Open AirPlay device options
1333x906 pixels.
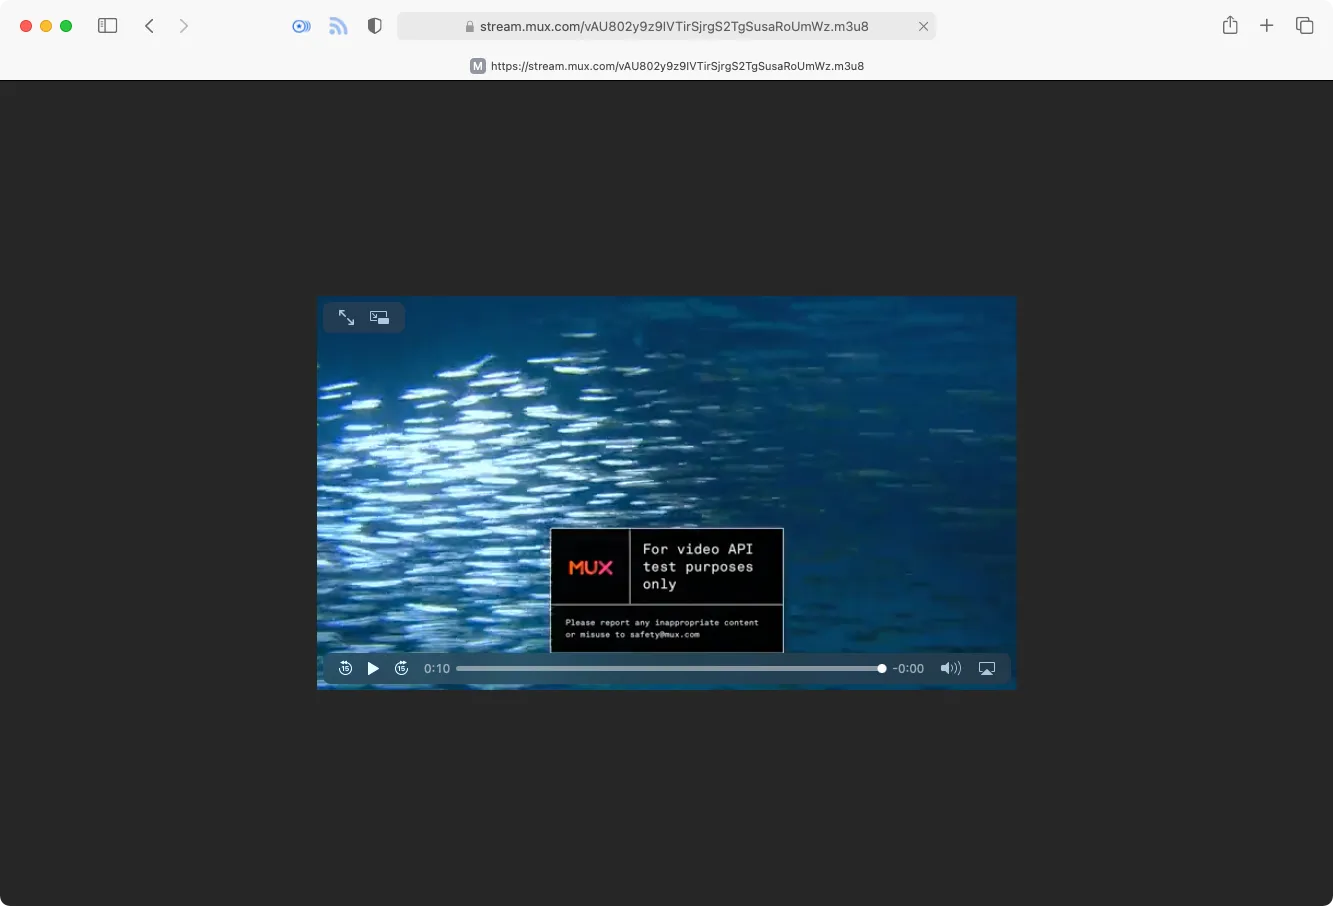(987, 669)
